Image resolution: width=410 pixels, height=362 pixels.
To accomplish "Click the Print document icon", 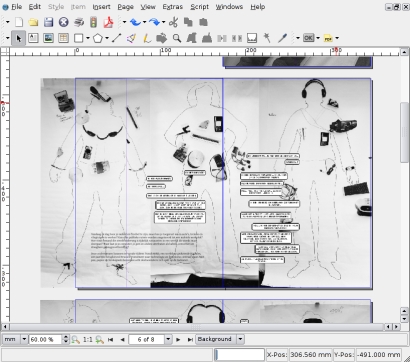I will [79, 22].
